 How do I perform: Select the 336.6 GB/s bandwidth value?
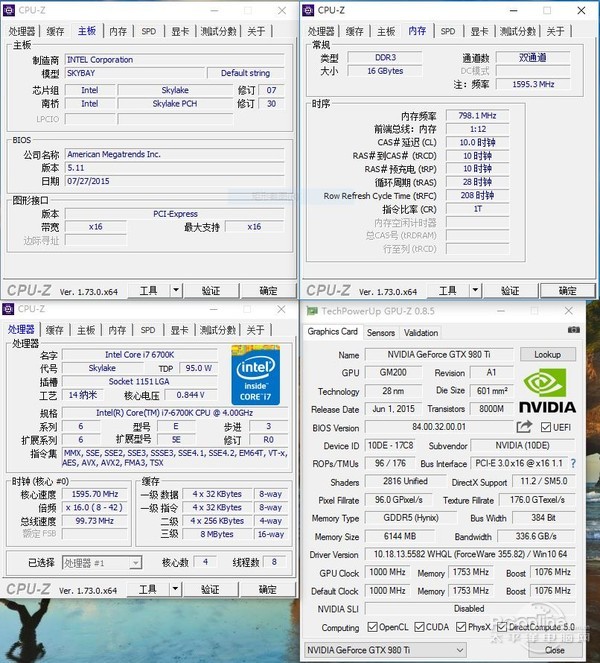click(x=536, y=536)
